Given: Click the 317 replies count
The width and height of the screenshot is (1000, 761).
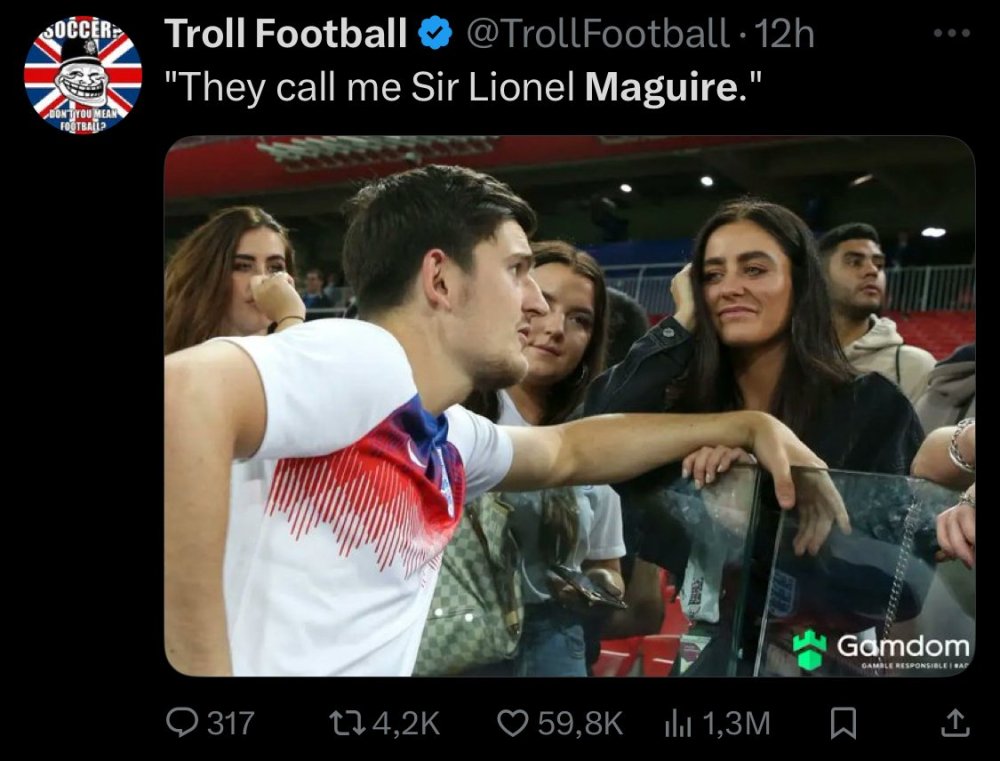Looking at the screenshot, I should click(230, 722).
